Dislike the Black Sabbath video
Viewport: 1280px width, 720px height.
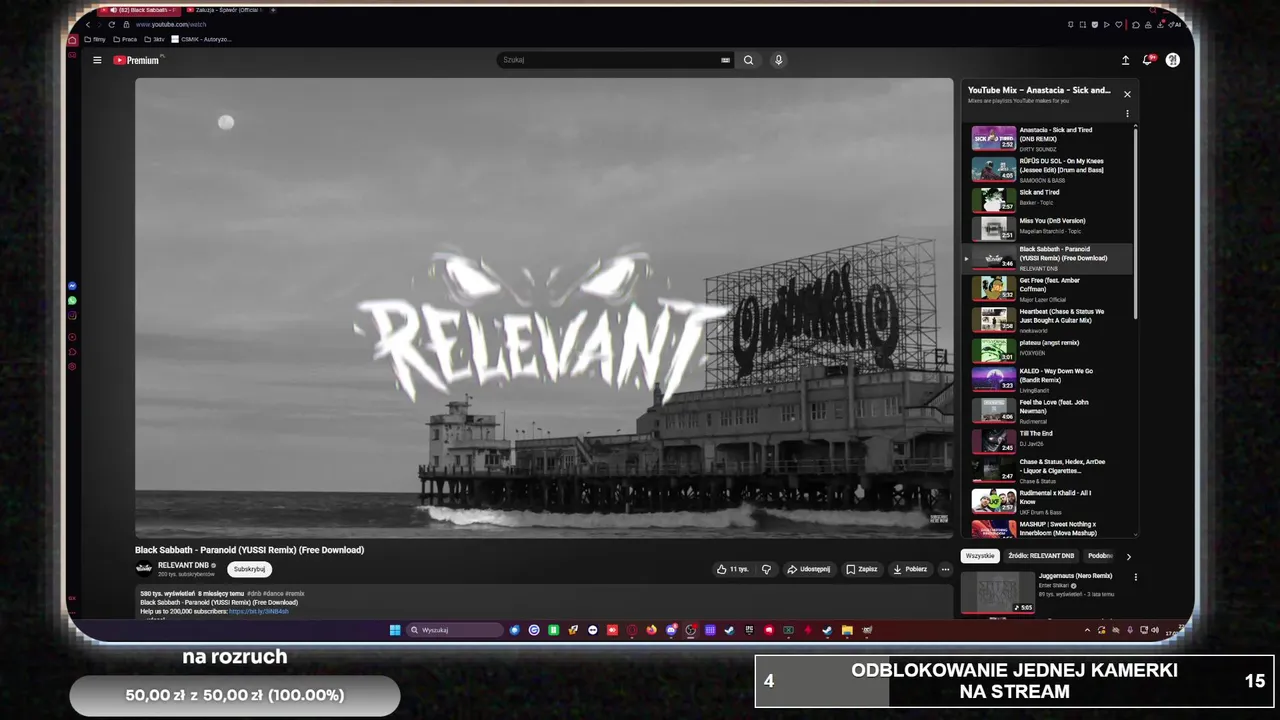(x=767, y=569)
